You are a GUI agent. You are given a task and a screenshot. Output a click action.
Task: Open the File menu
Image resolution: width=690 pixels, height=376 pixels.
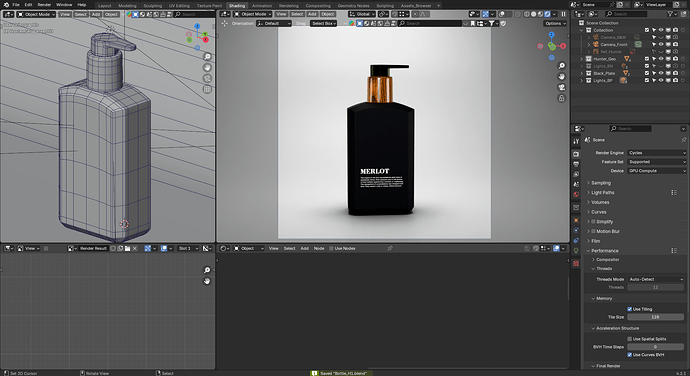[x=16, y=5]
